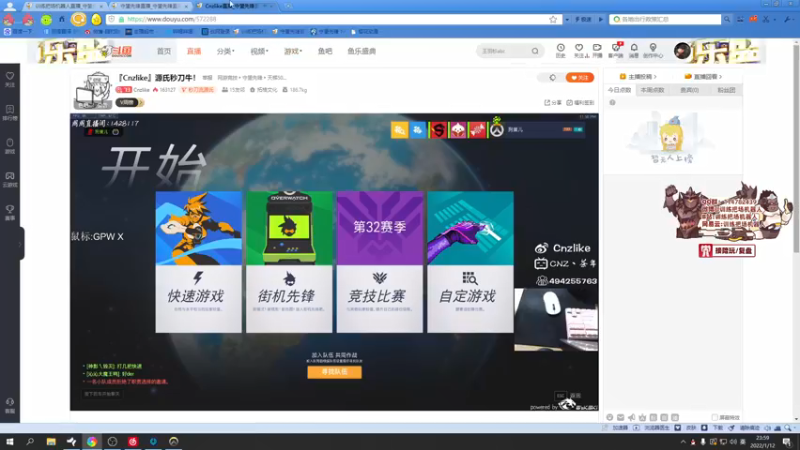The image size is (800, 450).
Task: Toggle the 屏蔽特效 block effects checkbox
Action: click(x=715, y=417)
